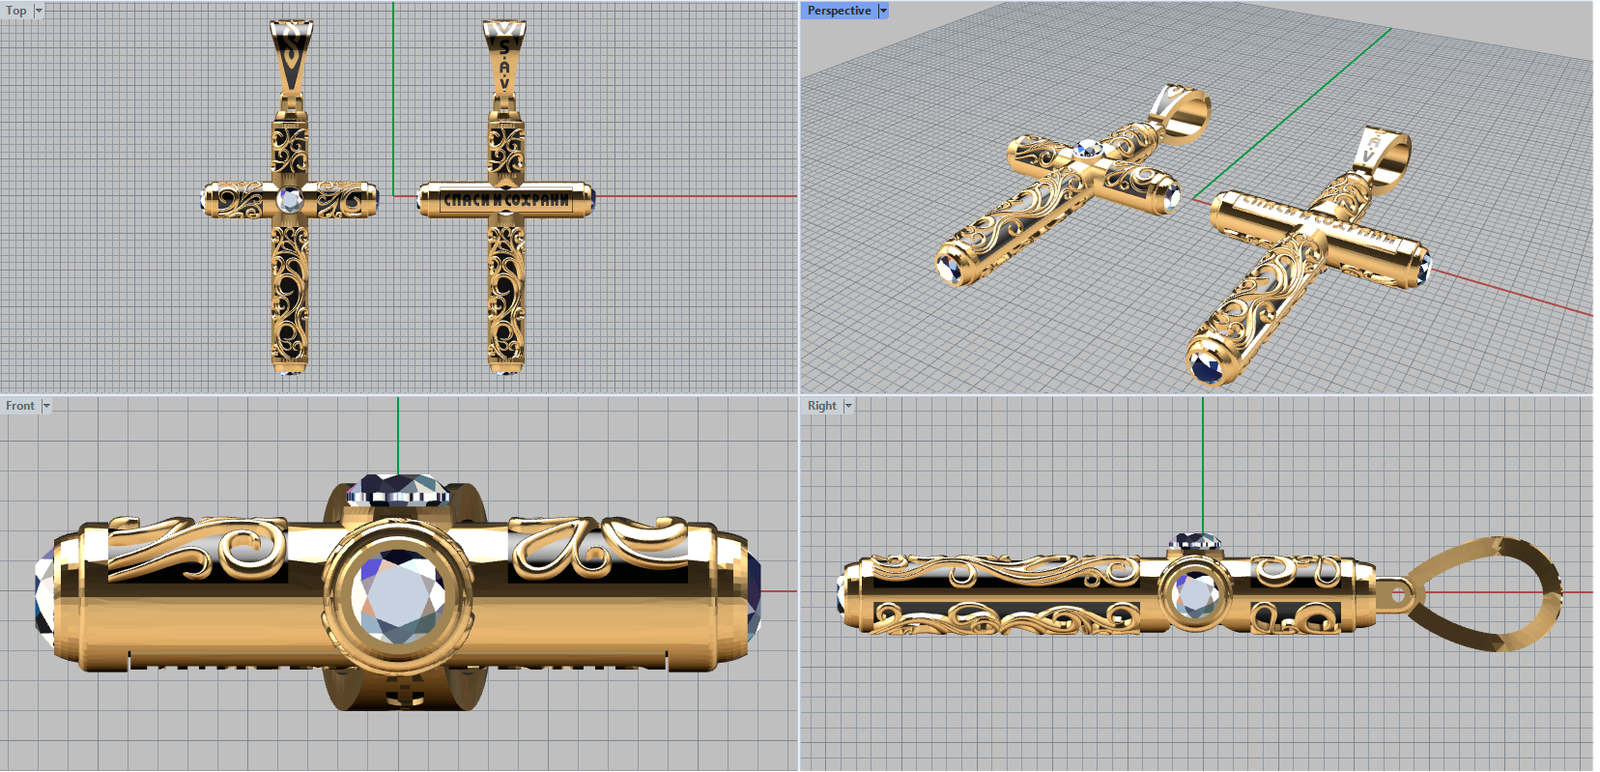Open the Right viewport dropdown arrow

pyautogui.click(x=848, y=406)
